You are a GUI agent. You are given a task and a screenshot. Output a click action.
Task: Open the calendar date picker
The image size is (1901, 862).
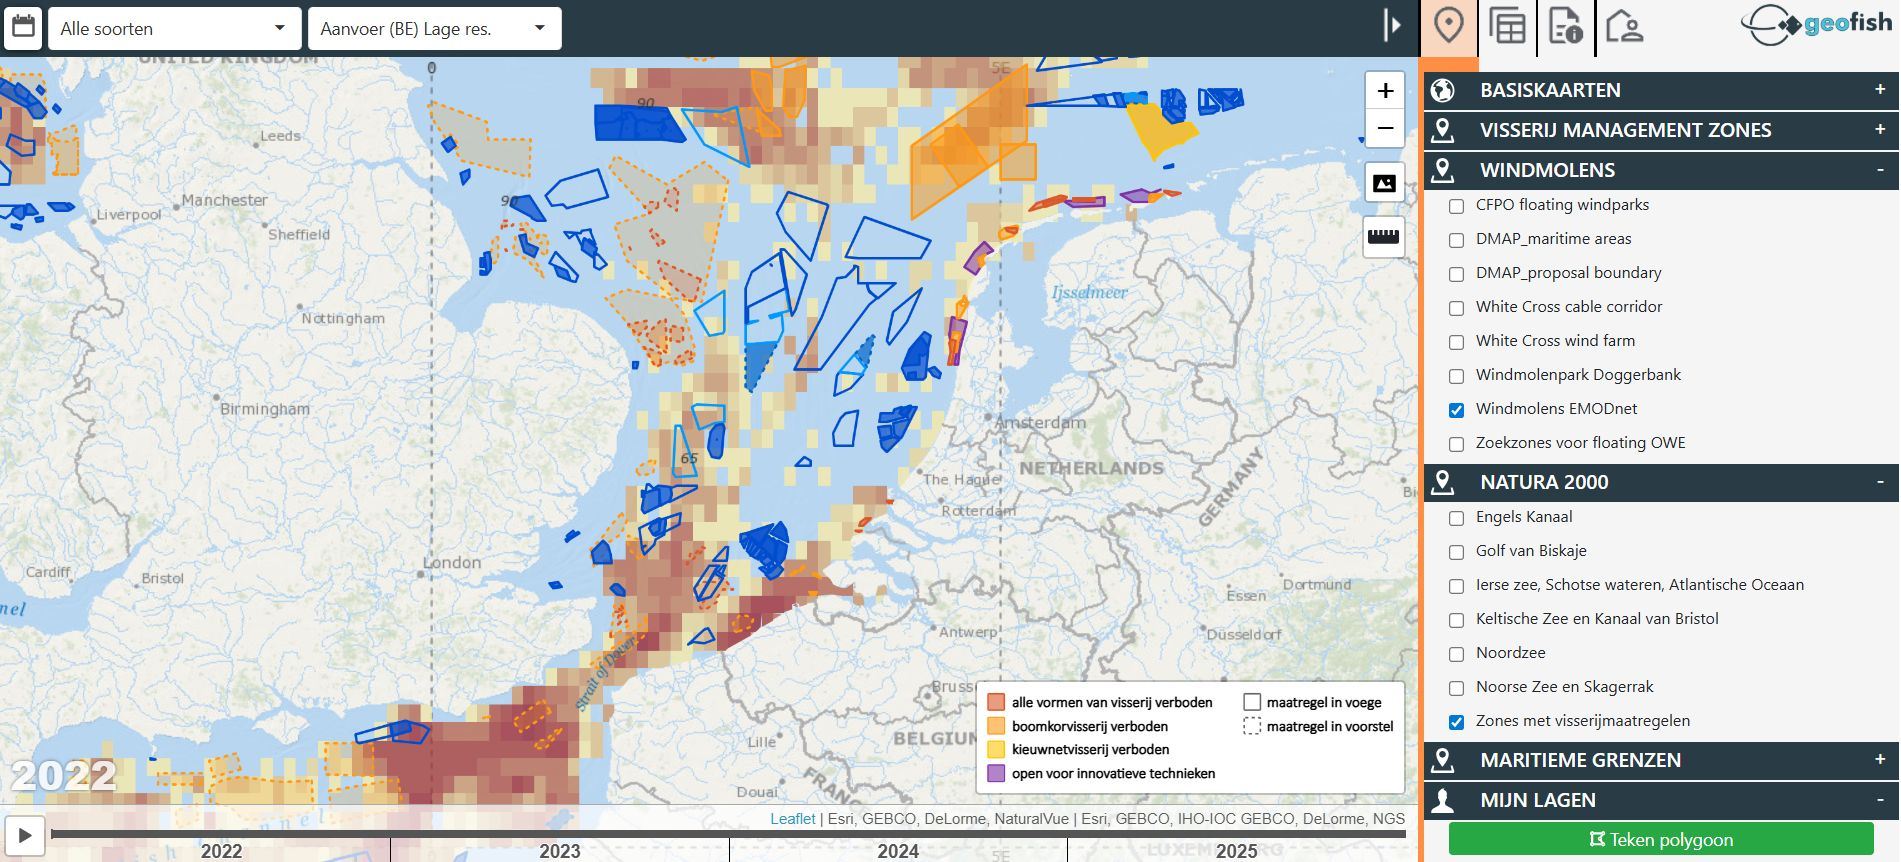(23, 28)
